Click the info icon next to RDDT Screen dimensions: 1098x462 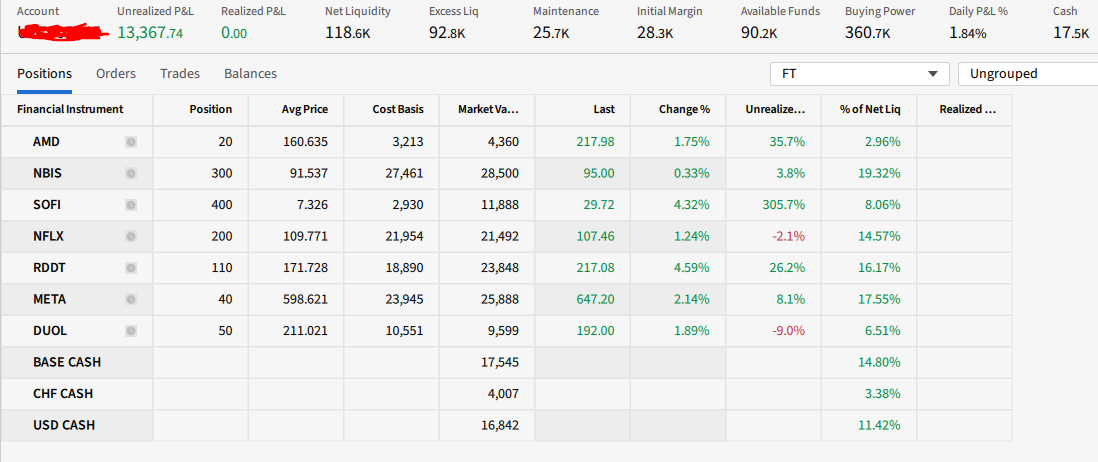point(130,268)
